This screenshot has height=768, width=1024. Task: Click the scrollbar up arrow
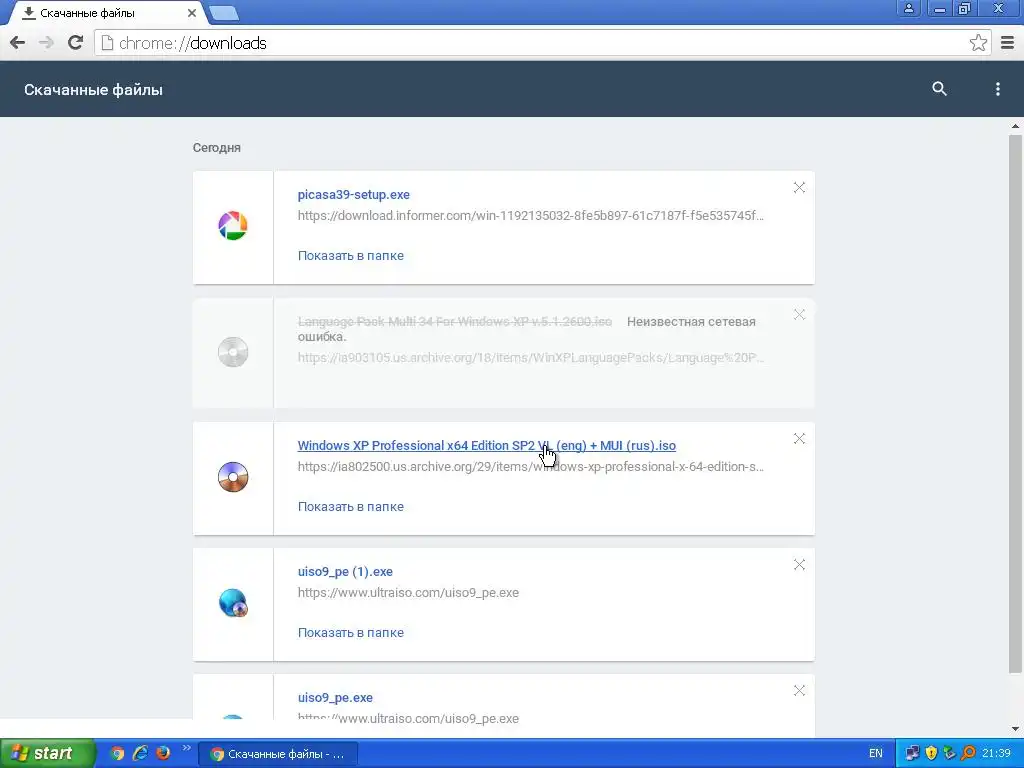pyautogui.click(x=1015, y=125)
